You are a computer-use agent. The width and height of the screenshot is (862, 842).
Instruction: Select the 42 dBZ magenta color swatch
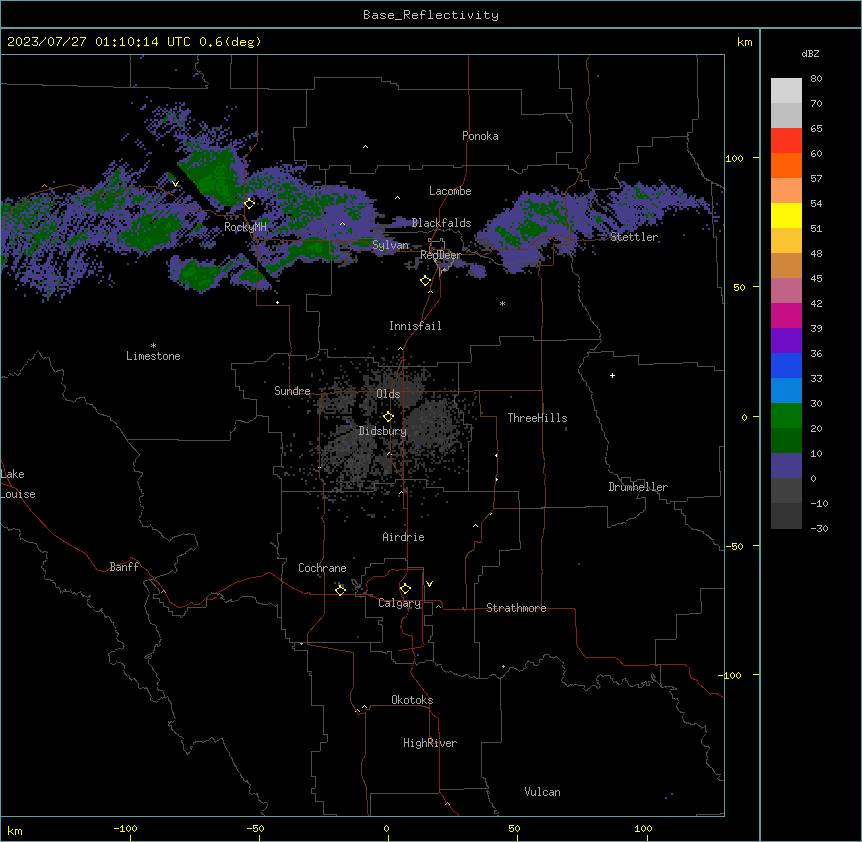pos(786,315)
